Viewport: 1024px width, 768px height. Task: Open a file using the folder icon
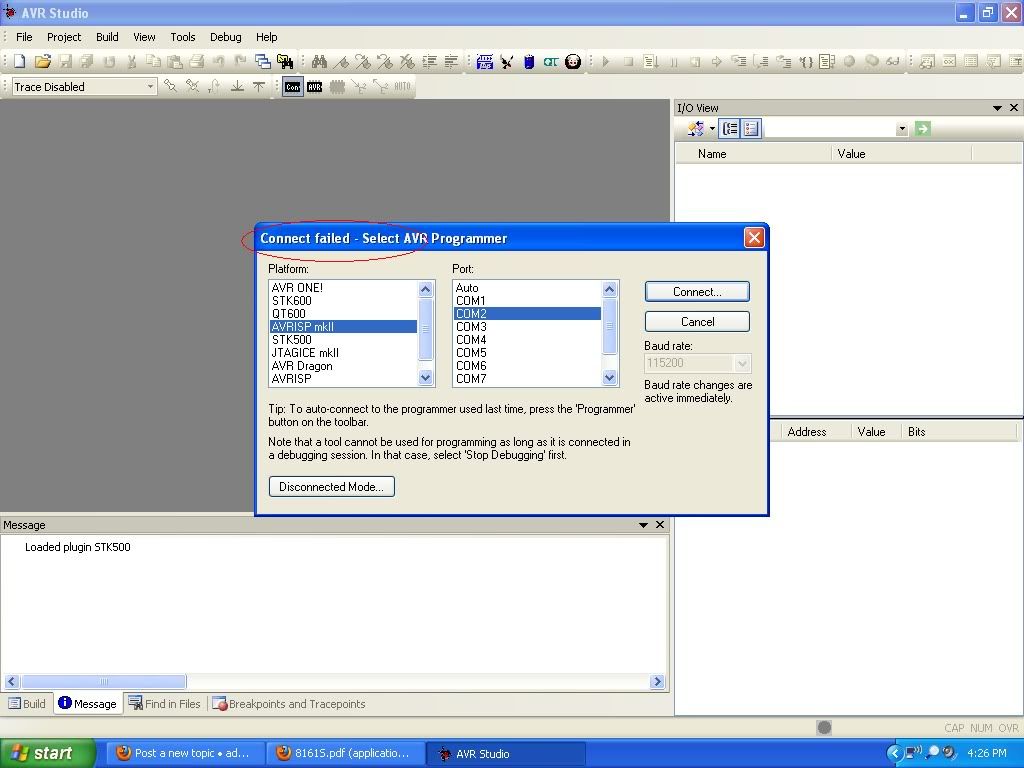coord(42,61)
